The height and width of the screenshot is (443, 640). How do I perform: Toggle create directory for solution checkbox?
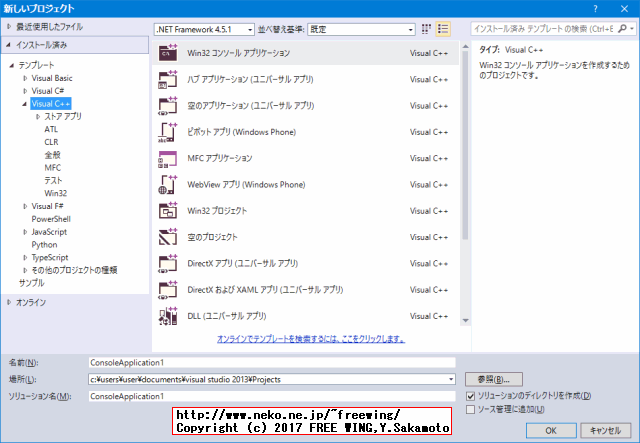click(471, 396)
